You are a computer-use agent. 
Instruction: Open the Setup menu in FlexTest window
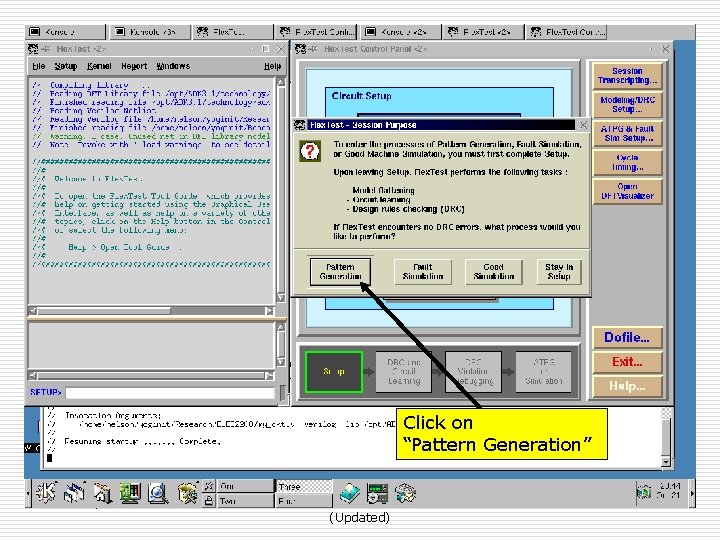(66, 66)
